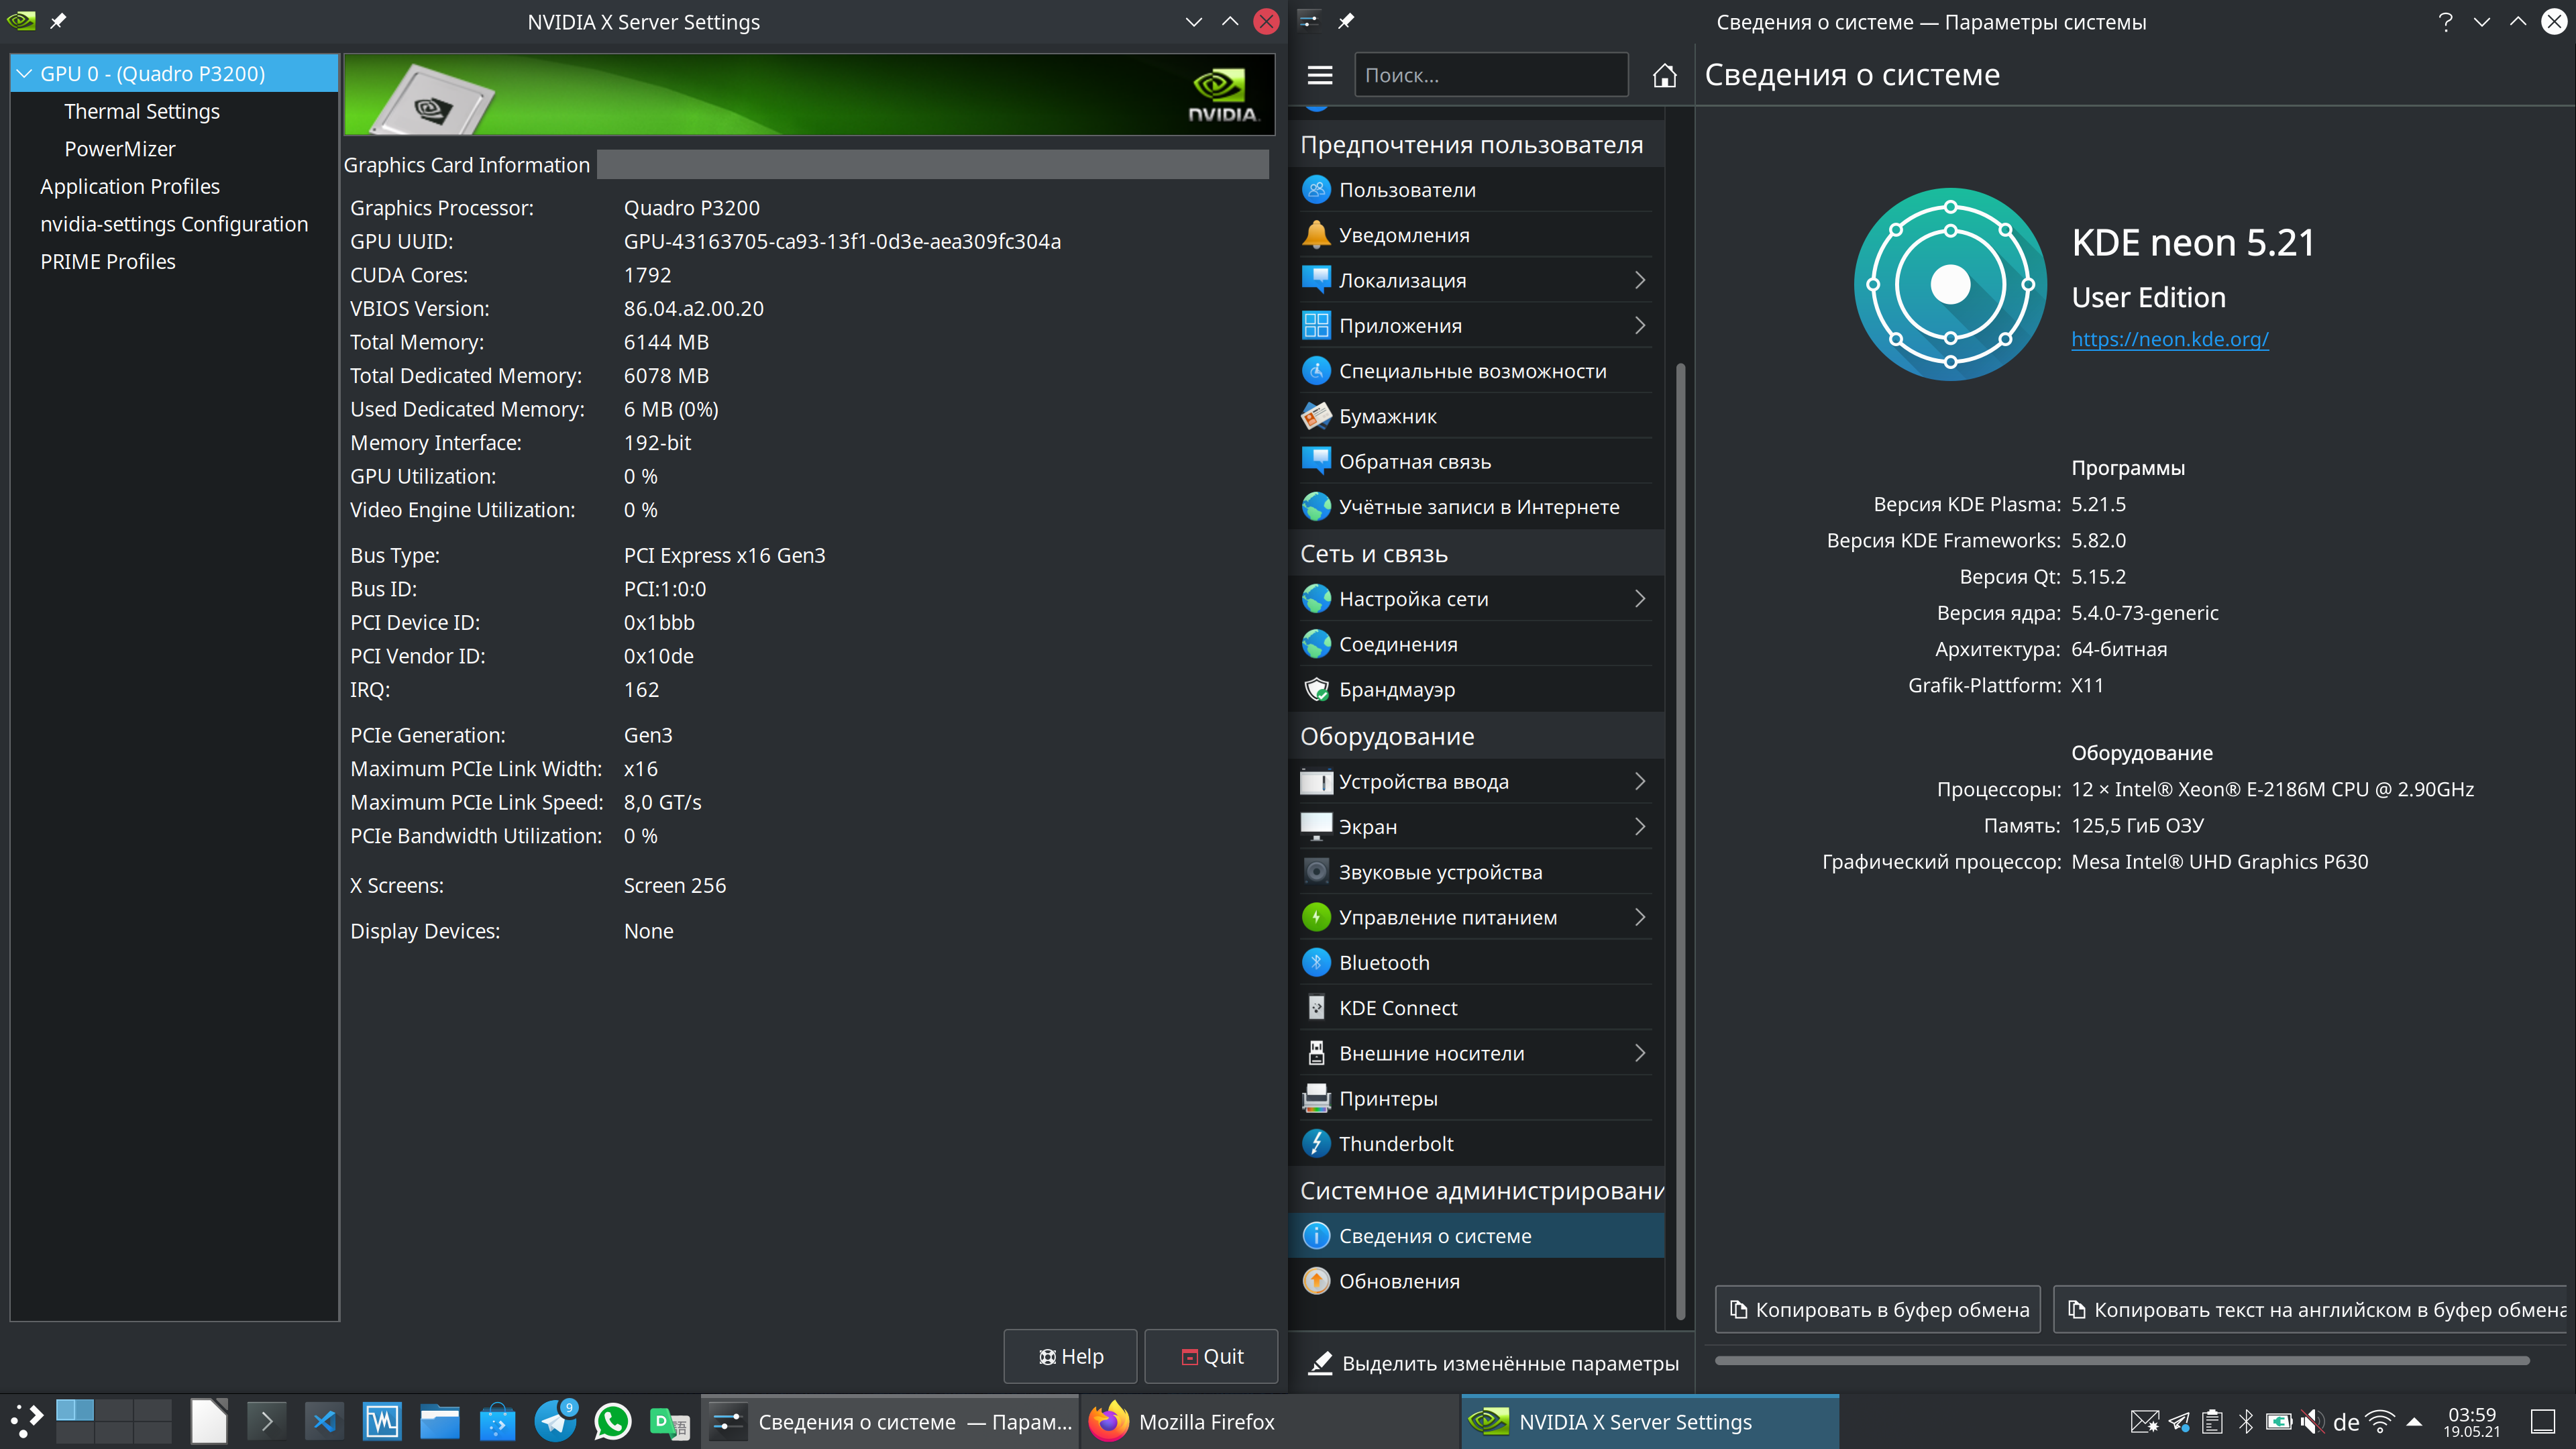This screenshot has width=2576, height=1449.
Task: Open KDE application launcher in taskbar
Action: 27,1421
